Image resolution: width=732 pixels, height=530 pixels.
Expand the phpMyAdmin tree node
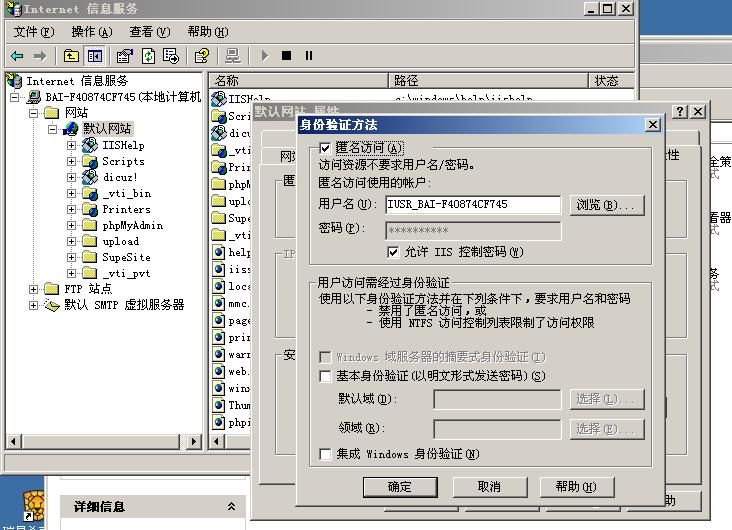71,226
